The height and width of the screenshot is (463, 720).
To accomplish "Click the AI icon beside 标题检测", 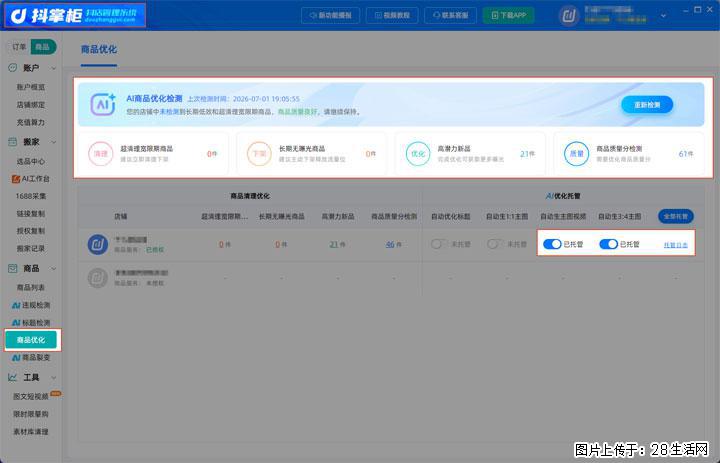I will (x=16, y=323).
